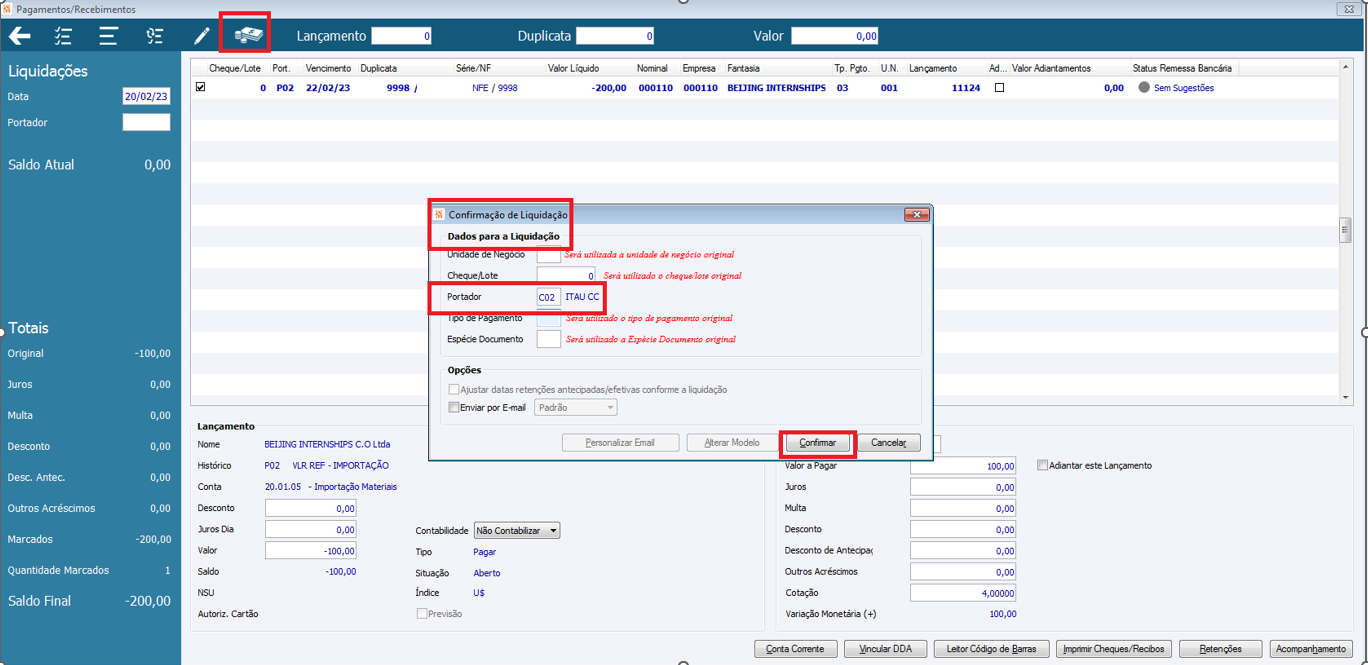Click the grid scrollbar up arrow

tap(1345, 67)
